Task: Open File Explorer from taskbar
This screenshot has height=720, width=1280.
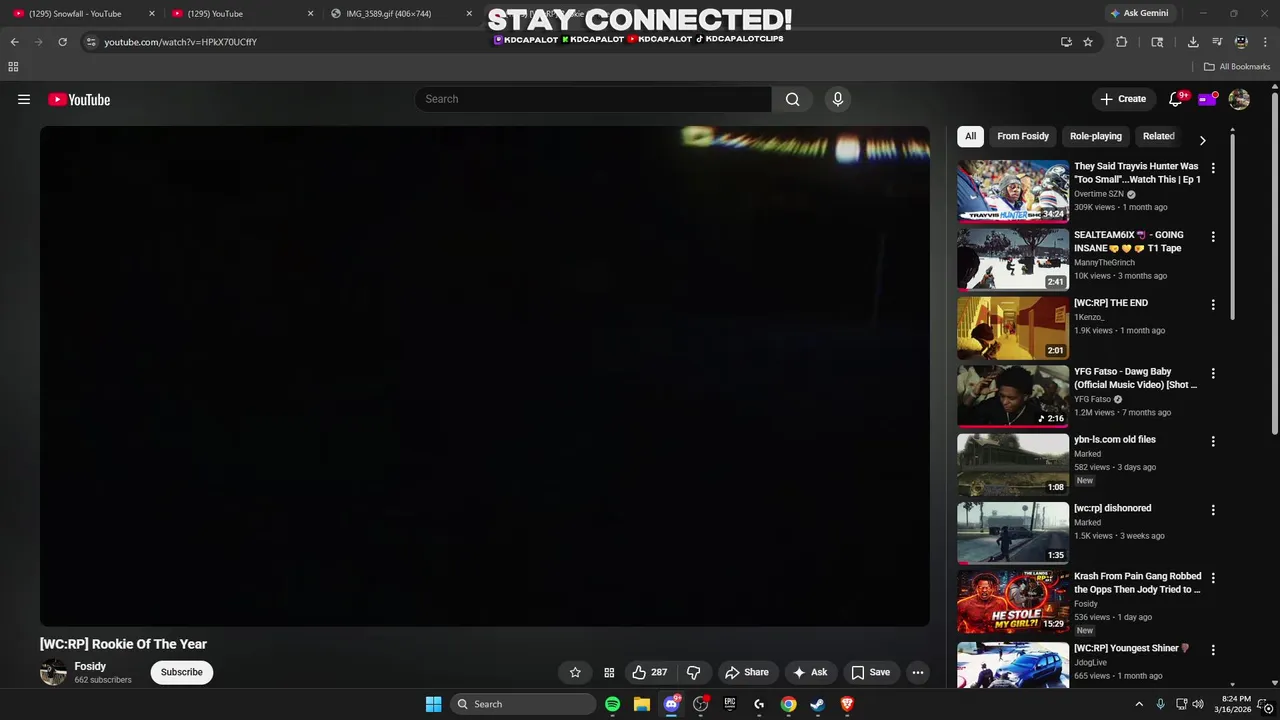Action: (642, 704)
